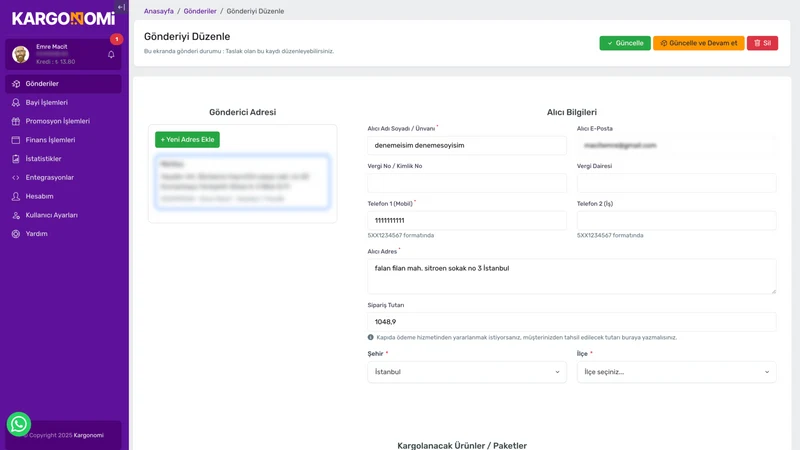Viewport: 800px width, 450px height.
Task: Click the Alıcı Adres textarea resize handle
Action: [x=773, y=291]
